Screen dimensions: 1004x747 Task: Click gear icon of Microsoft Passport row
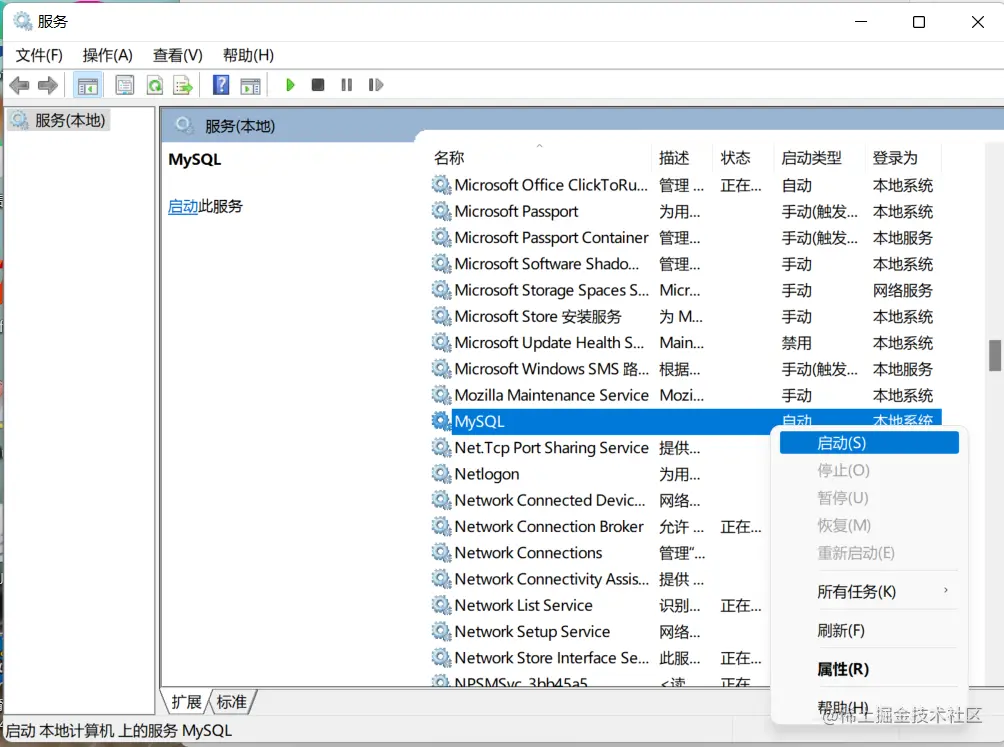[x=441, y=211]
